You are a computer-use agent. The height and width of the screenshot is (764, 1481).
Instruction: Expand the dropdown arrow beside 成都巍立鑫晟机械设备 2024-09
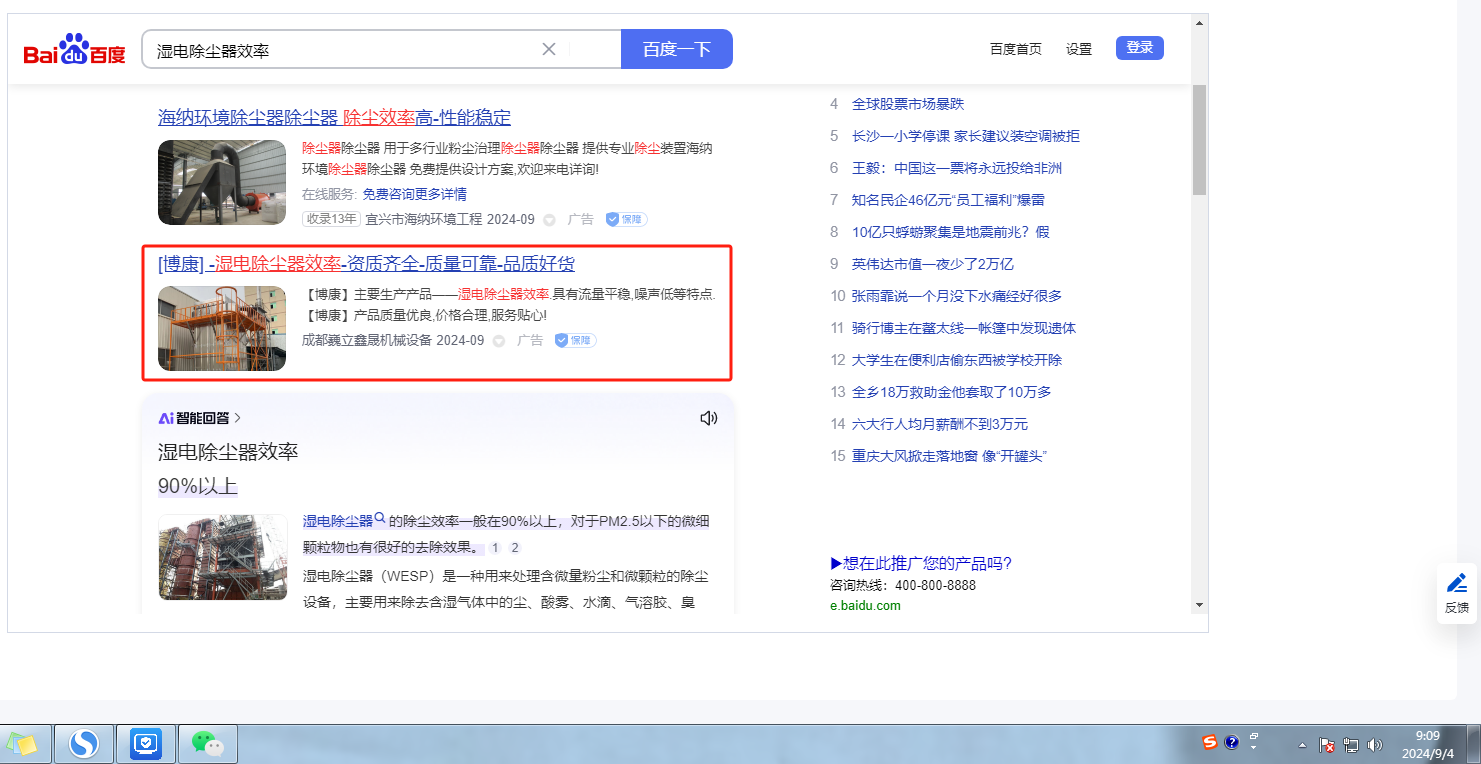[498, 341]
